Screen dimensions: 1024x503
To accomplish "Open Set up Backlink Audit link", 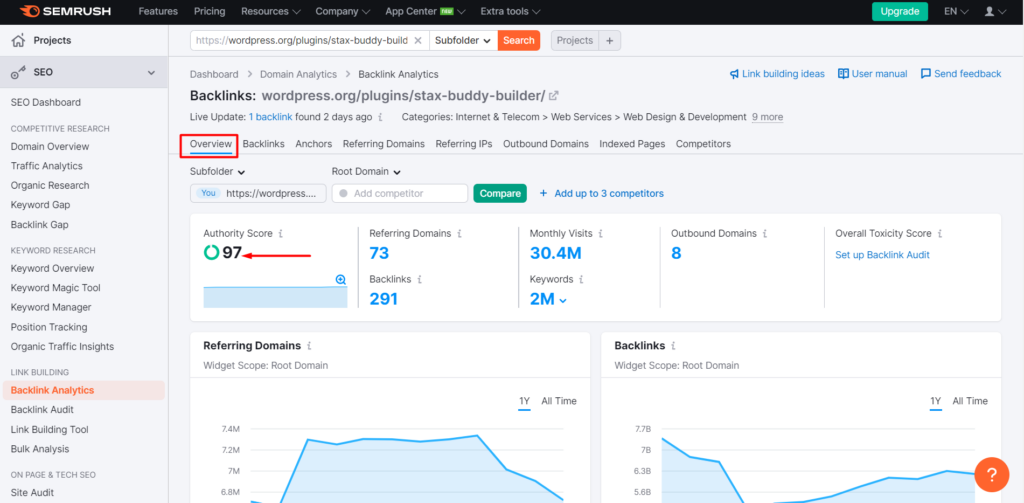I will pyautogui.click(x=882, y=255).
